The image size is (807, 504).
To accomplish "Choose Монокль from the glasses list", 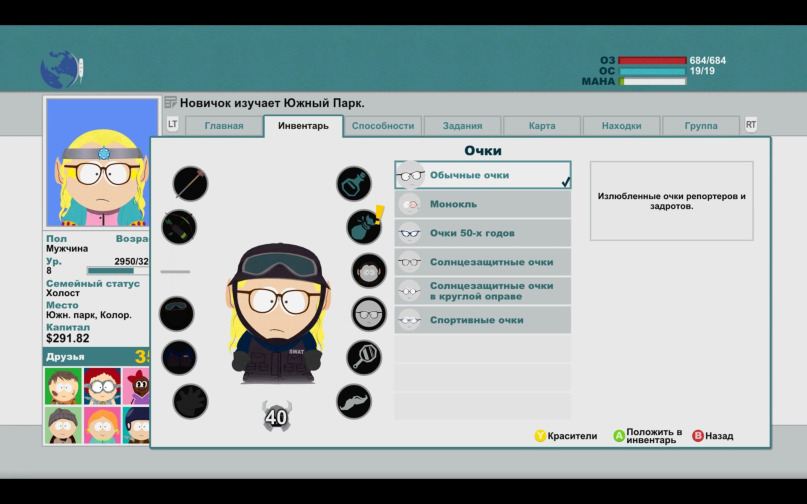I will pyautogui.click(x=483, y=204).
